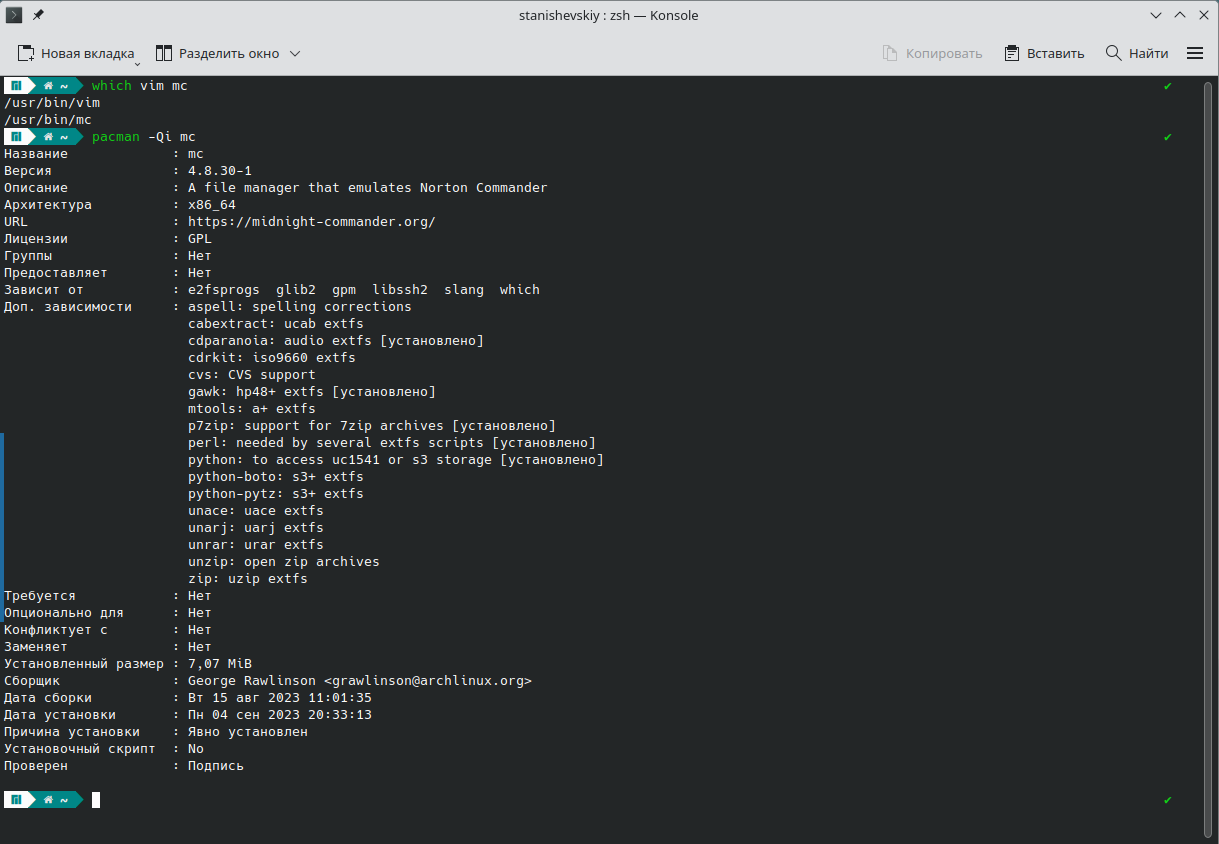The image size is (1219, 844).
Task: Click the dependency e2fsprogs
Action: (x=224, y=290)
